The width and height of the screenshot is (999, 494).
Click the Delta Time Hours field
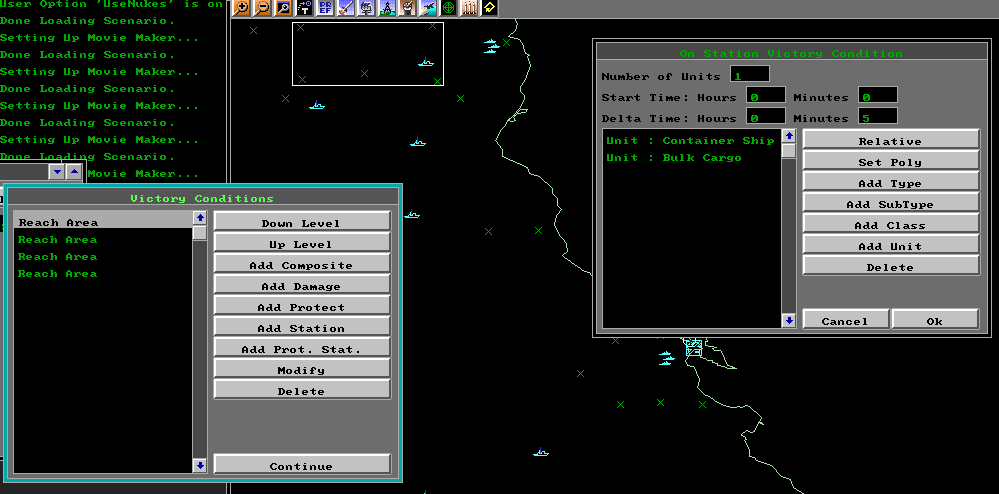point(766,117)
